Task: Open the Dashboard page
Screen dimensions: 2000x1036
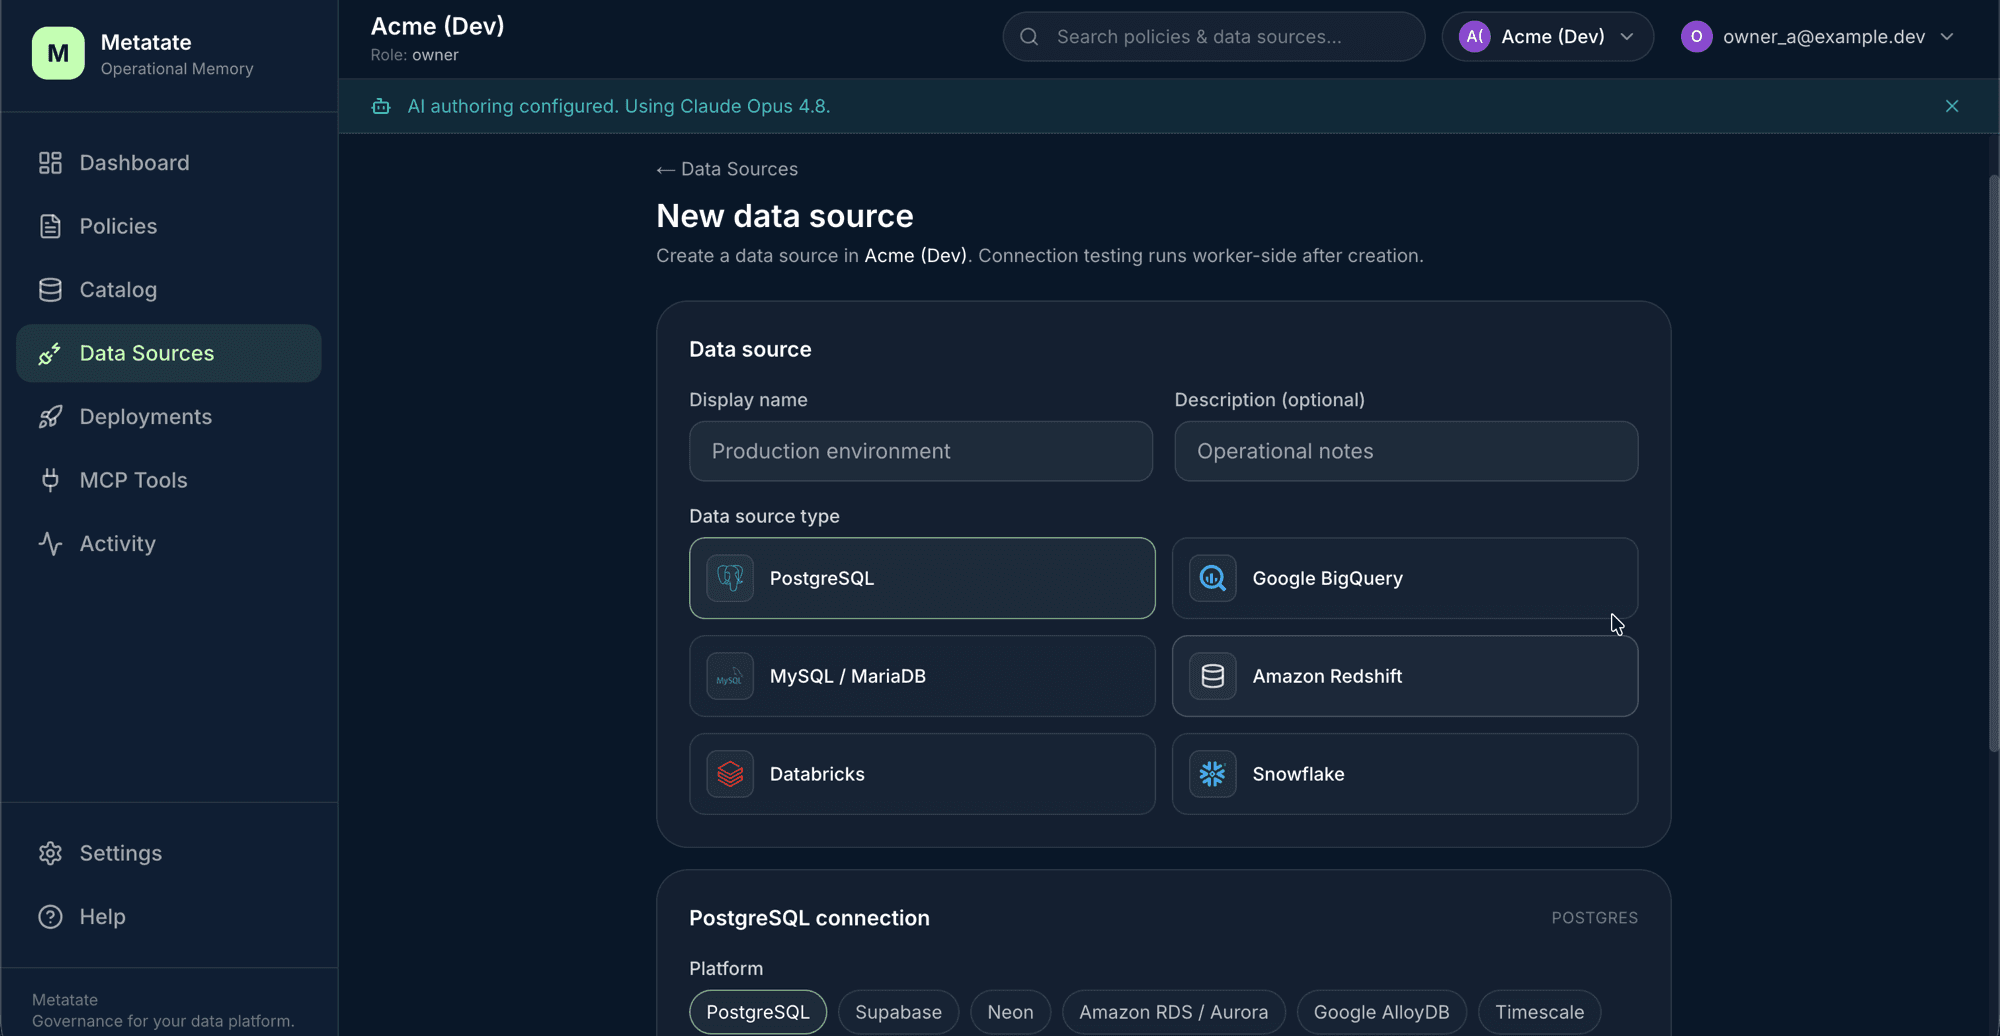Action: point(169,163)
